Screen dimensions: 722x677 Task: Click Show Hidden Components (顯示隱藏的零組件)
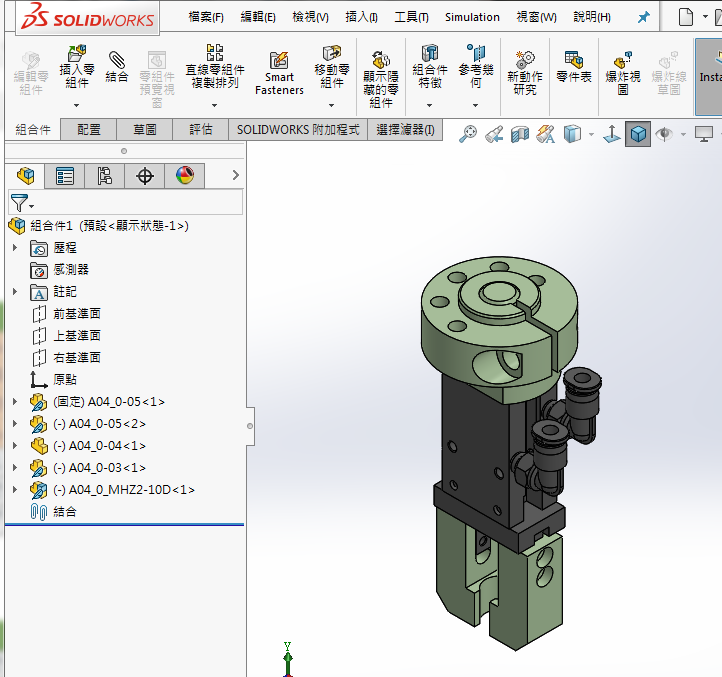pyautogui.click(x=381, y=79)
